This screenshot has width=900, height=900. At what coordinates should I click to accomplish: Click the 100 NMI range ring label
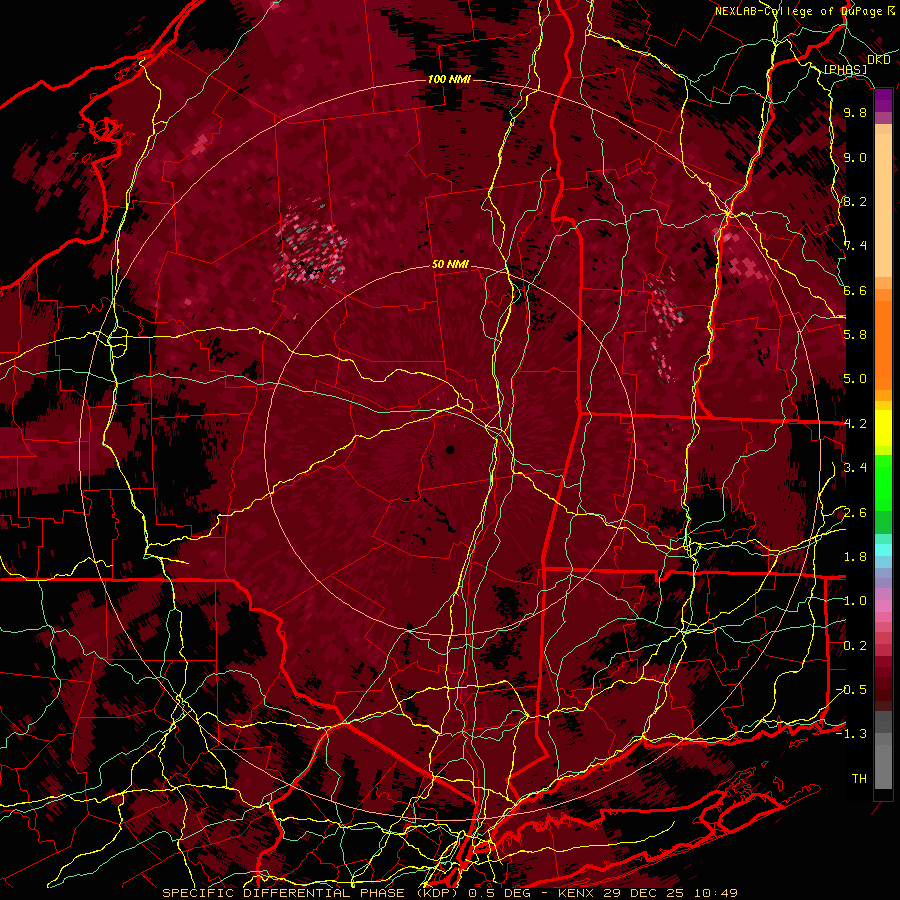coord(449,79)
